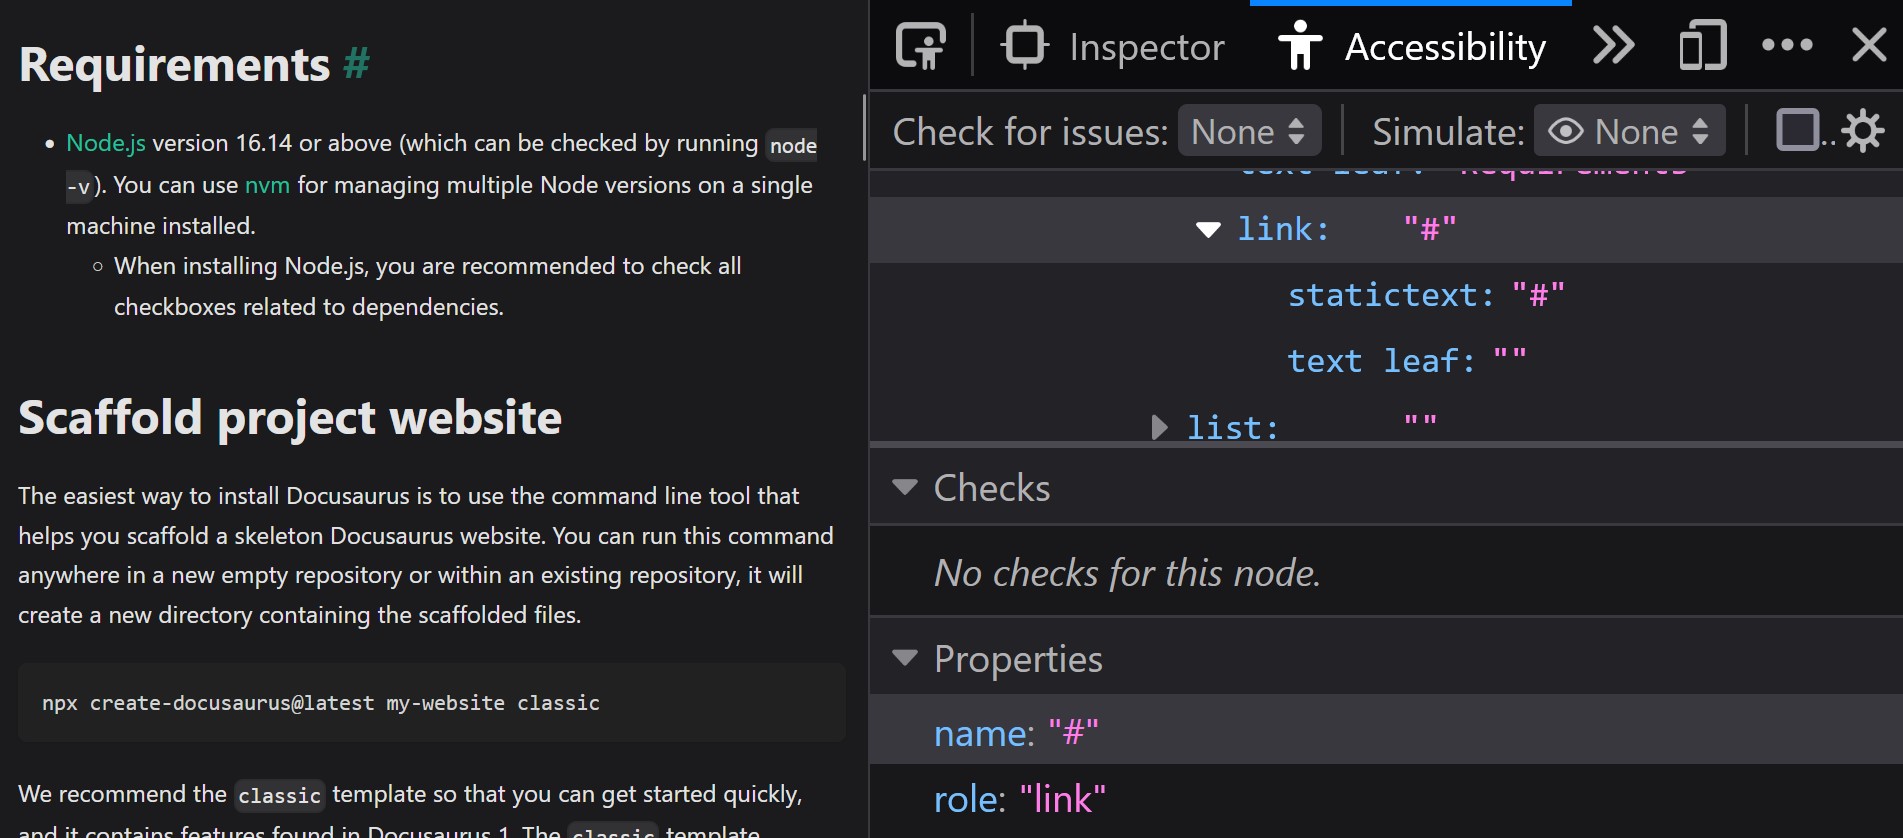Show more developer tools tabs
The image size is (1903, 838).
point(1613,46)
